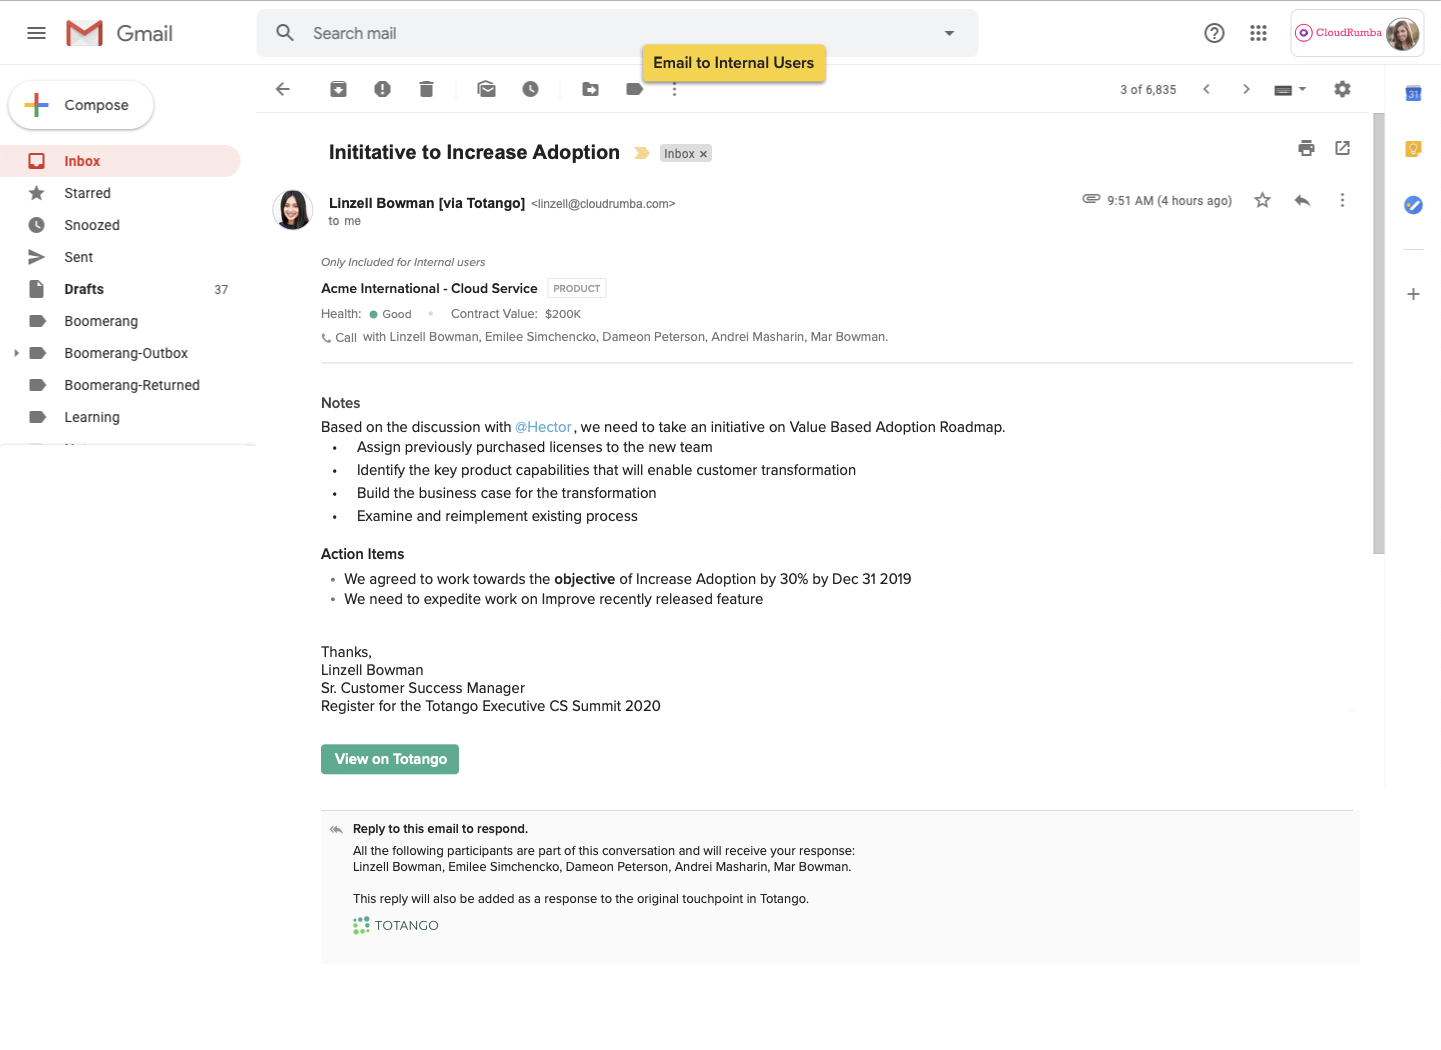The width and height of the screenshot is (1441, 1050).
Task: Click the 9:51 AM timestamp
Action: (1169, 201)
